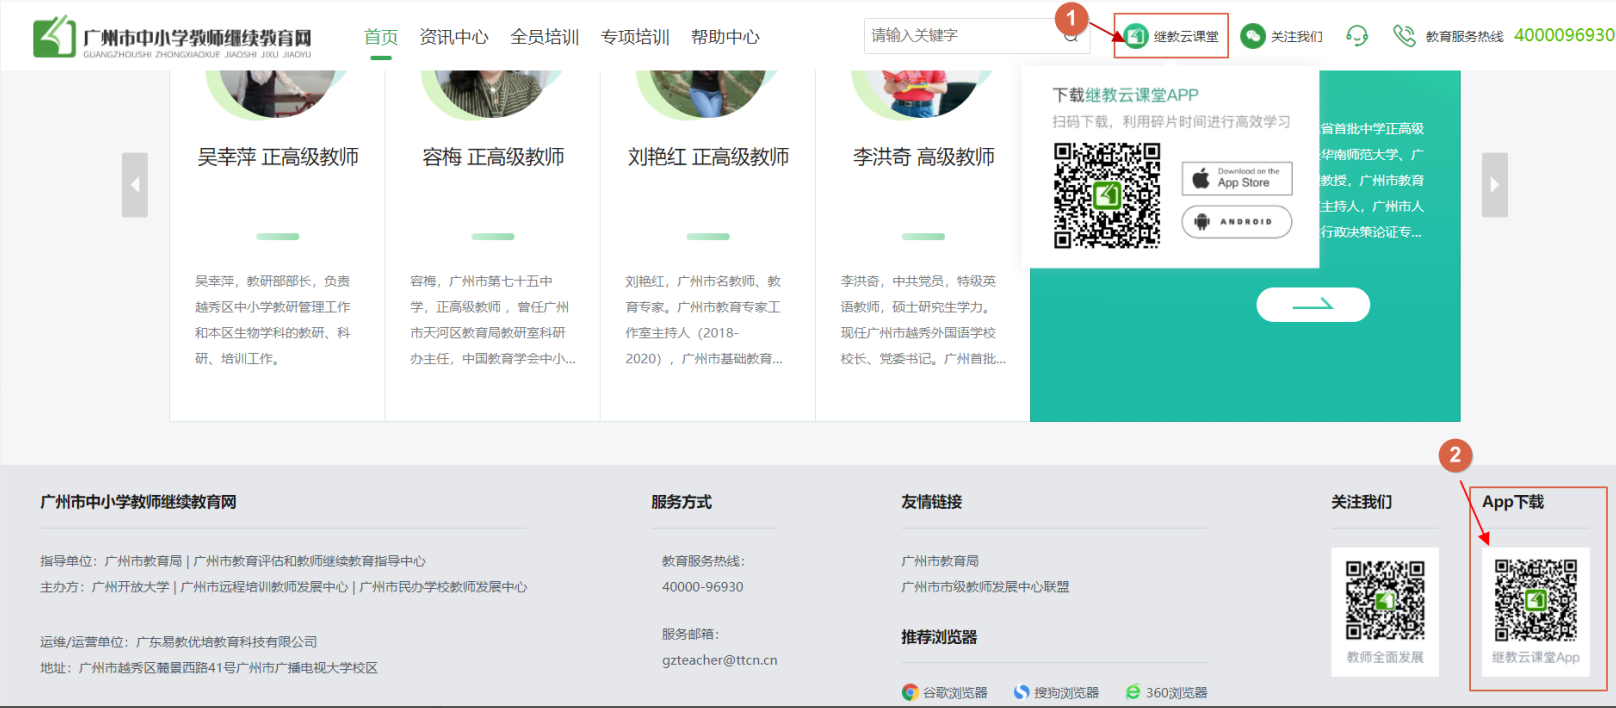Click 广州开放大学 organizer text
The image size is (1616, 708).
point(131,587)
